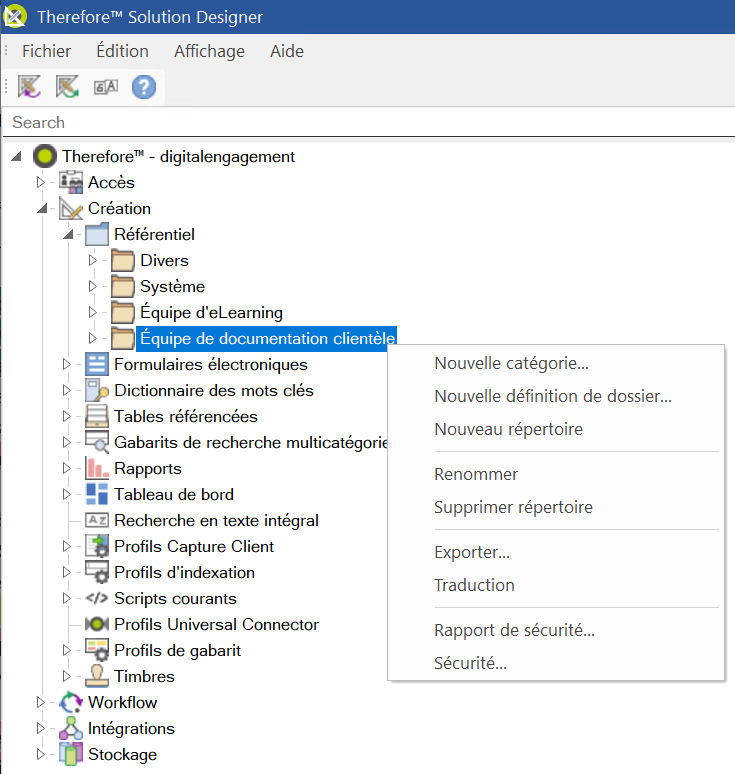This screenshot has height=774, width=735.
Task: Select the Dictionnaire des mots clés label
Action: click(x=214, y=390)
